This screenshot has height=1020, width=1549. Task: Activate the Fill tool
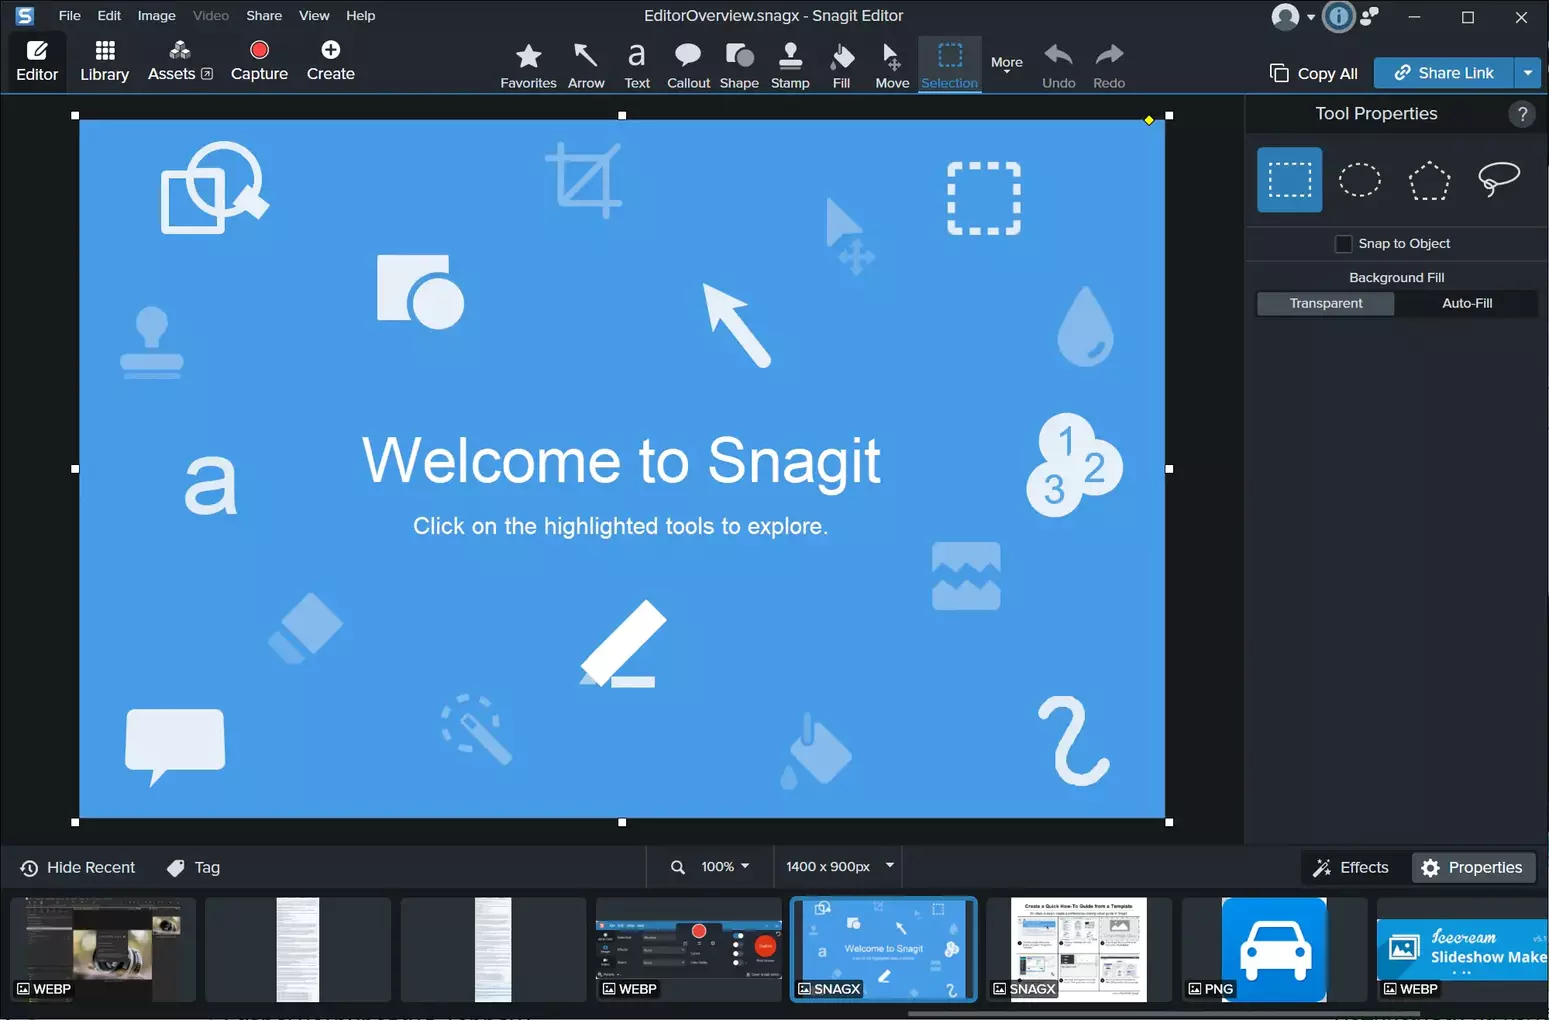click(841, 66)
